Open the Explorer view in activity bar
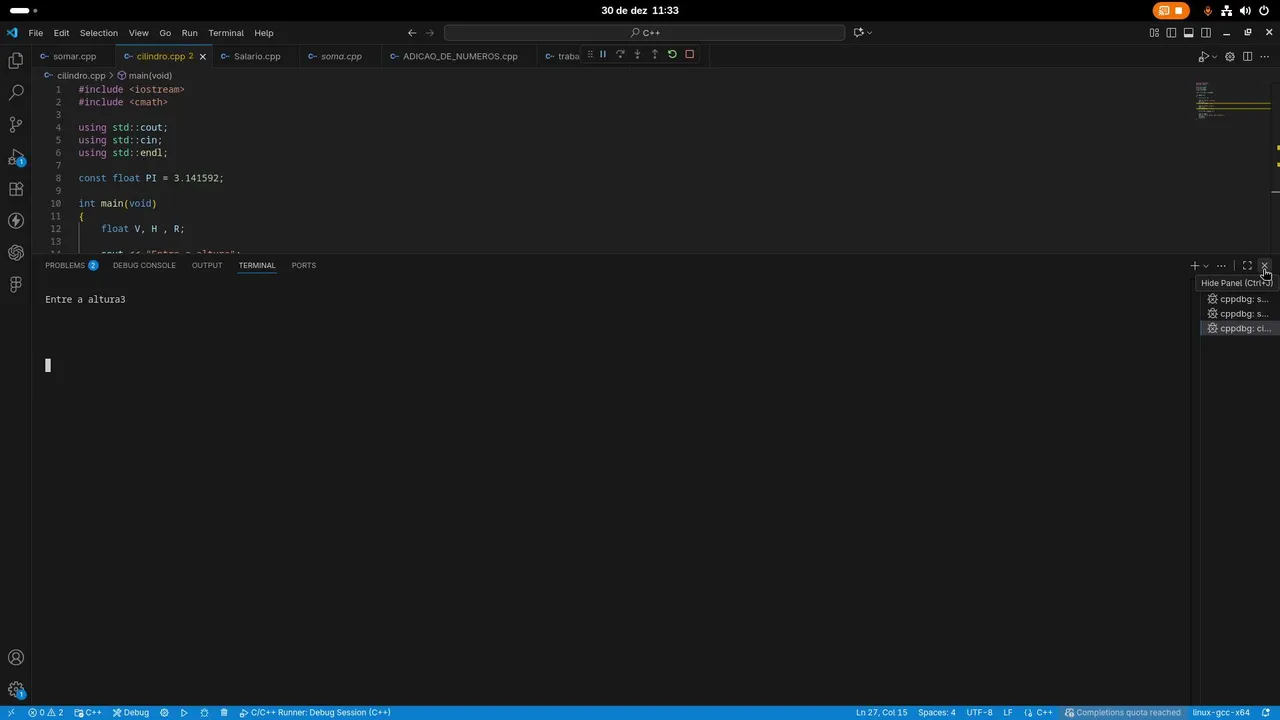1280x720 pixels. click(16, 61)
